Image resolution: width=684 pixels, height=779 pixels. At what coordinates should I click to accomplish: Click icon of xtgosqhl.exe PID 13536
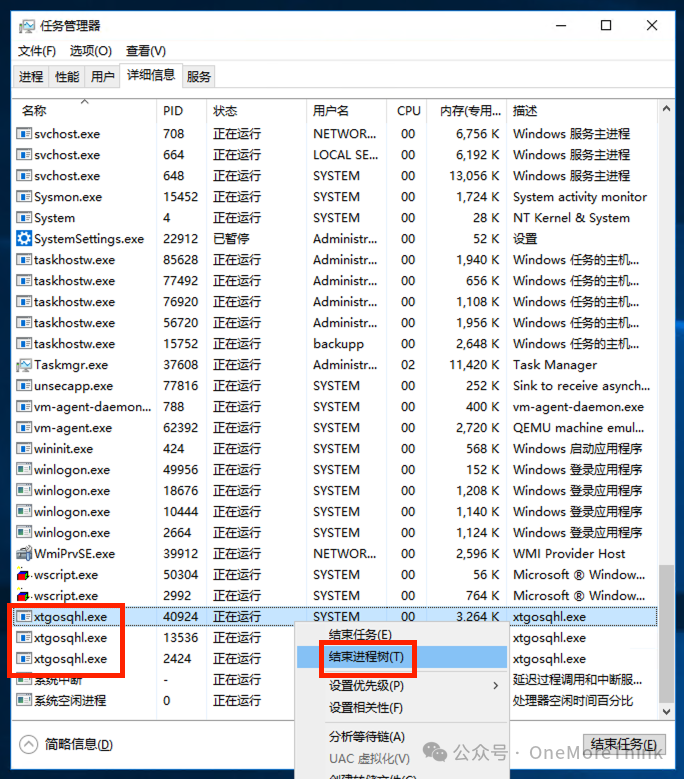23,637
